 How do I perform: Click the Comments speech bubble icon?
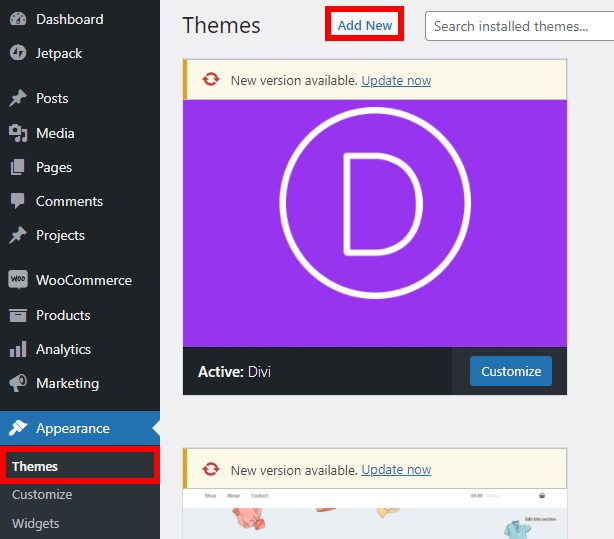[18, 201]
